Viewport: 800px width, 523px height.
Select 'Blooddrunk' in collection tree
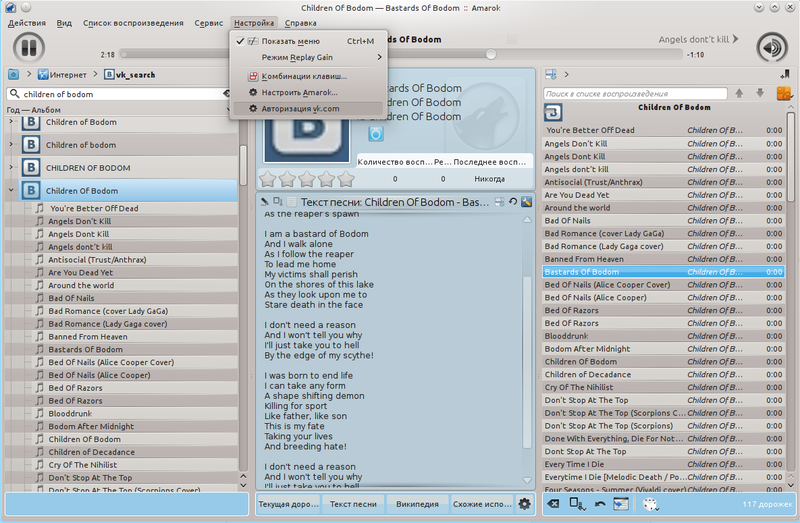point(70,413)
